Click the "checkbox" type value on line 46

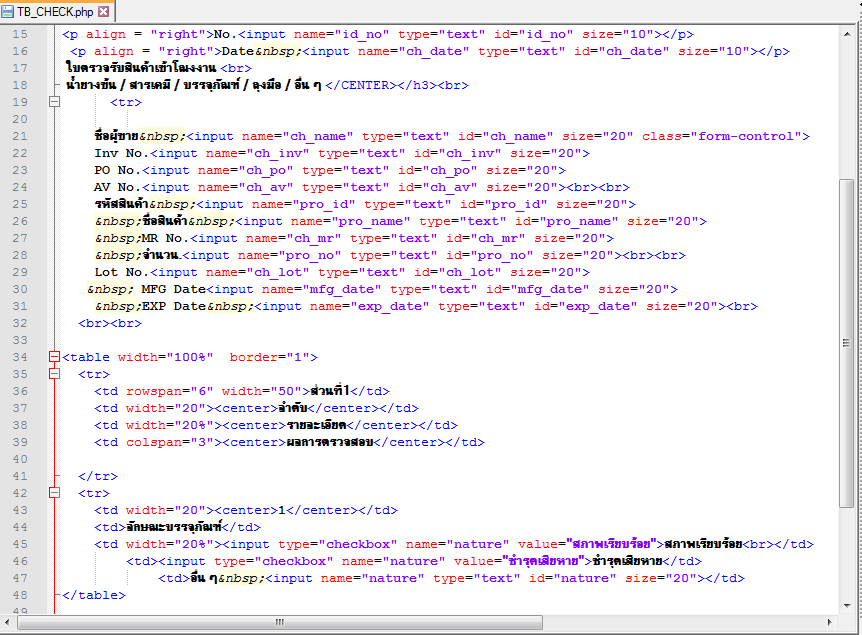(x=294, y=561)
